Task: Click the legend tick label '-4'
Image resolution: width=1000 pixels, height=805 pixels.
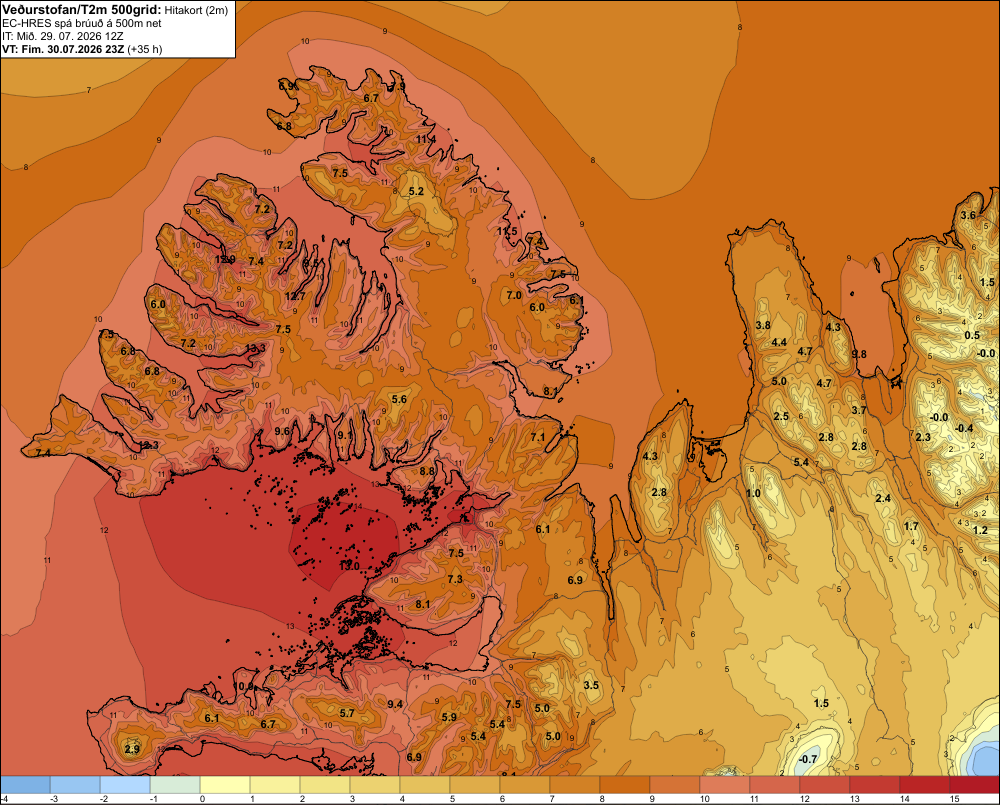Action: 4,799
